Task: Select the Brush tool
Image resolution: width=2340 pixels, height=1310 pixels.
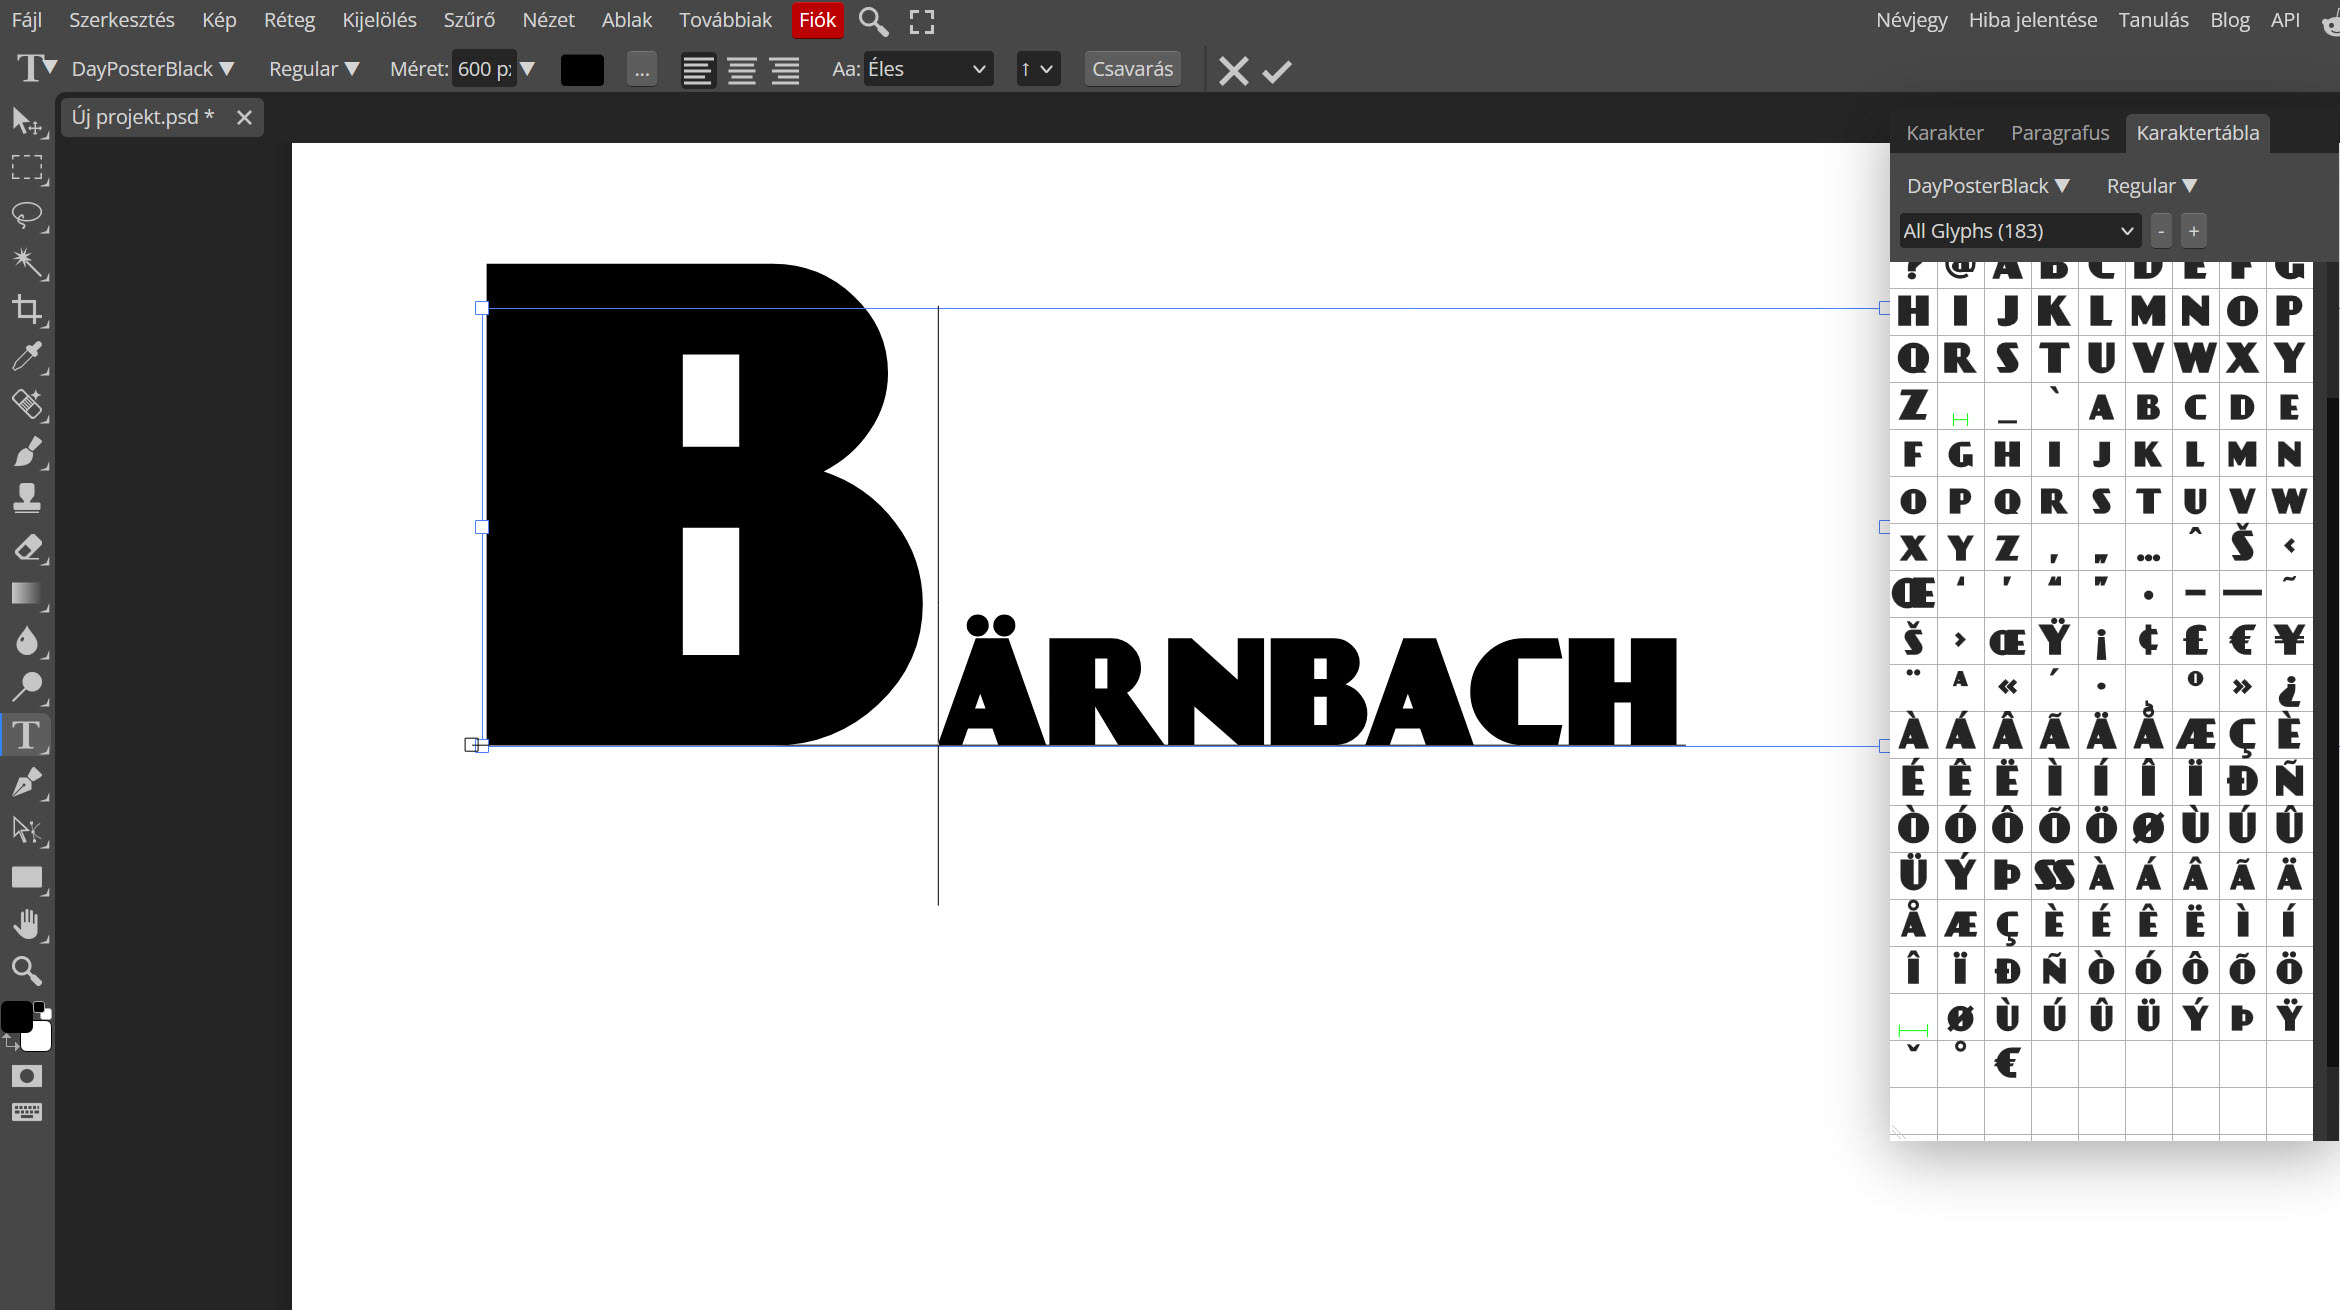Action: 27,452
